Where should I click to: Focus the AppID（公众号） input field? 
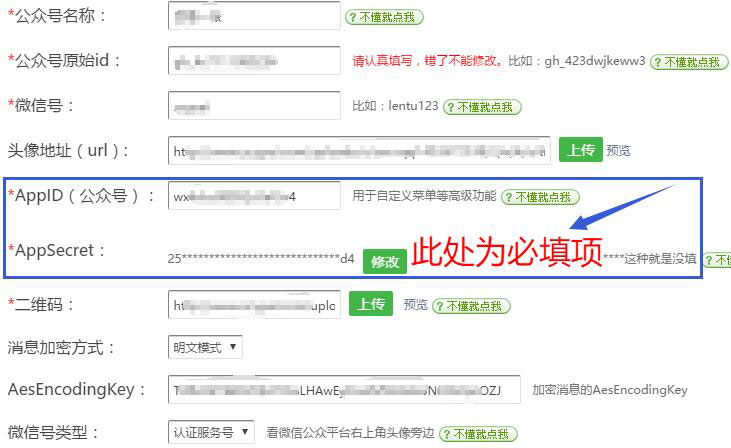[x=254, y=195]
